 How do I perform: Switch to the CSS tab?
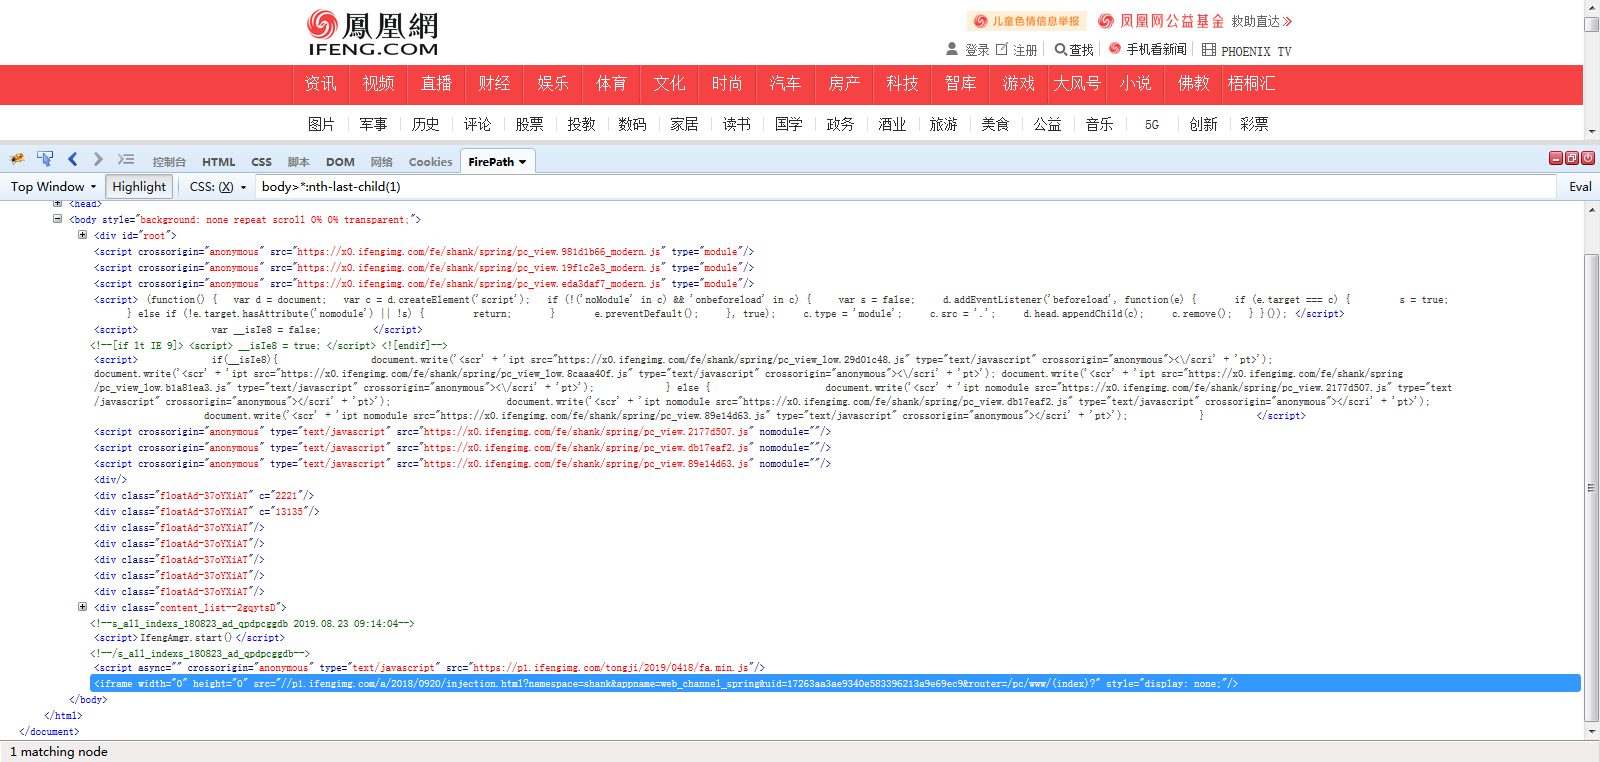[261, 162]
